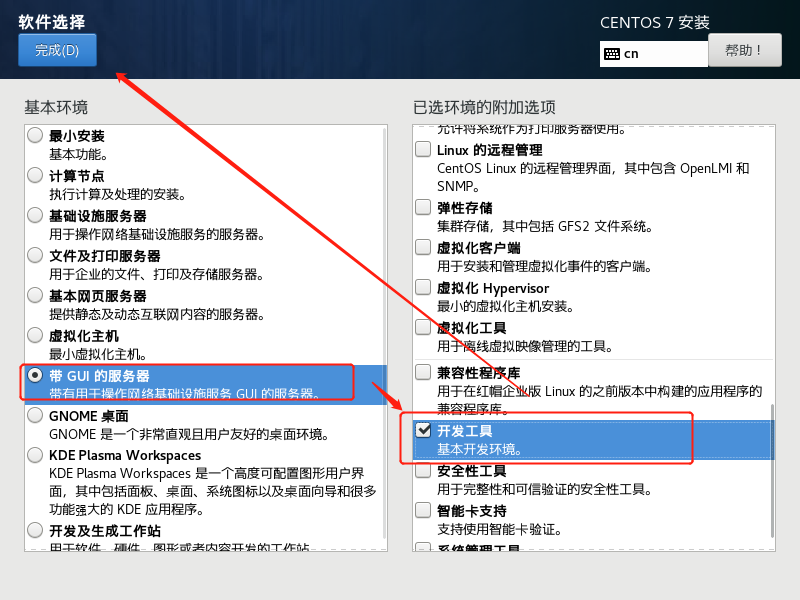The width and height of the screenshot is (800, 600).
Task: Click text 用于安装和管理虚拟化事件的客户端。
Action: point(544,266)
